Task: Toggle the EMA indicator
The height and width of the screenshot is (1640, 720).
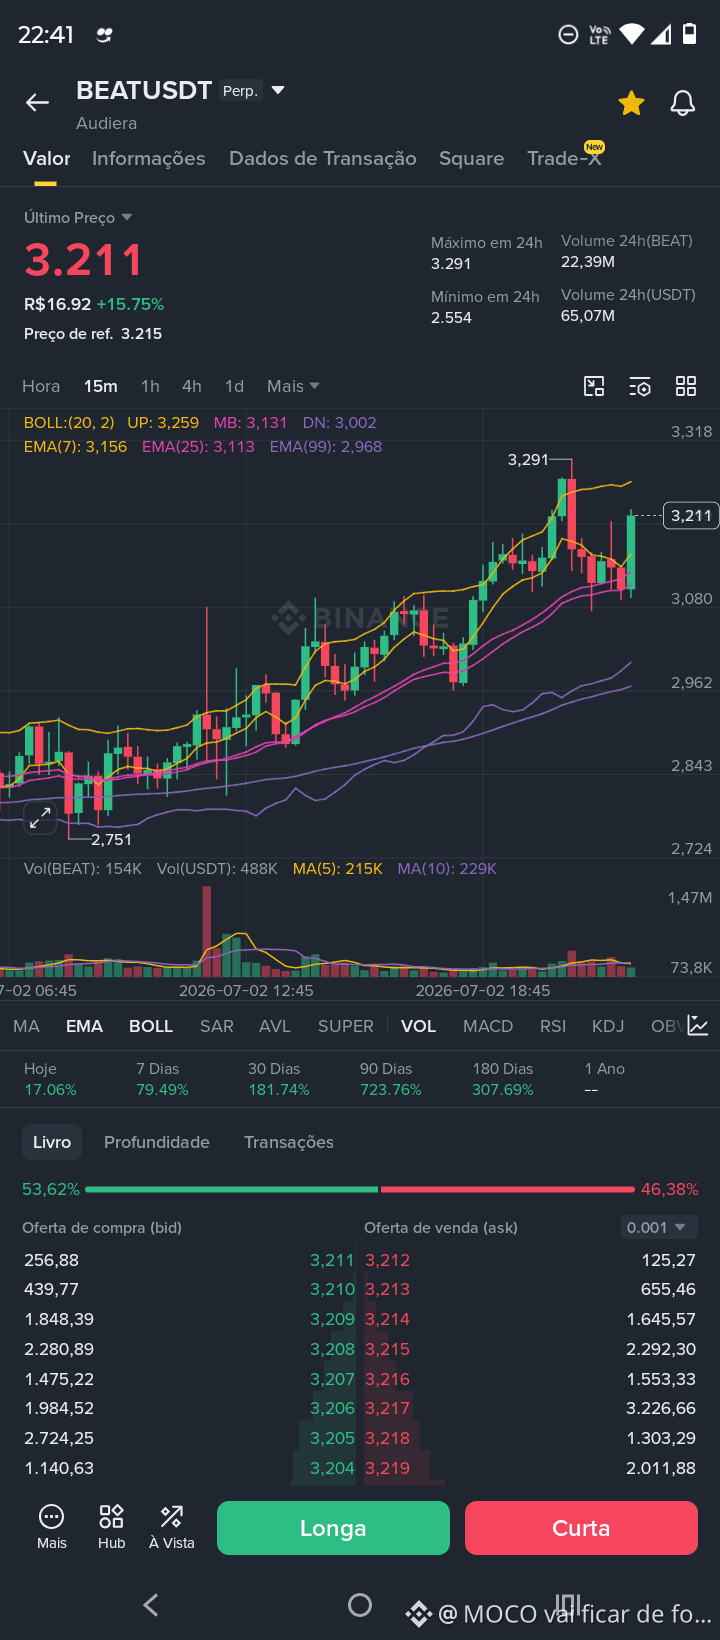Action: click(84, 1026)
